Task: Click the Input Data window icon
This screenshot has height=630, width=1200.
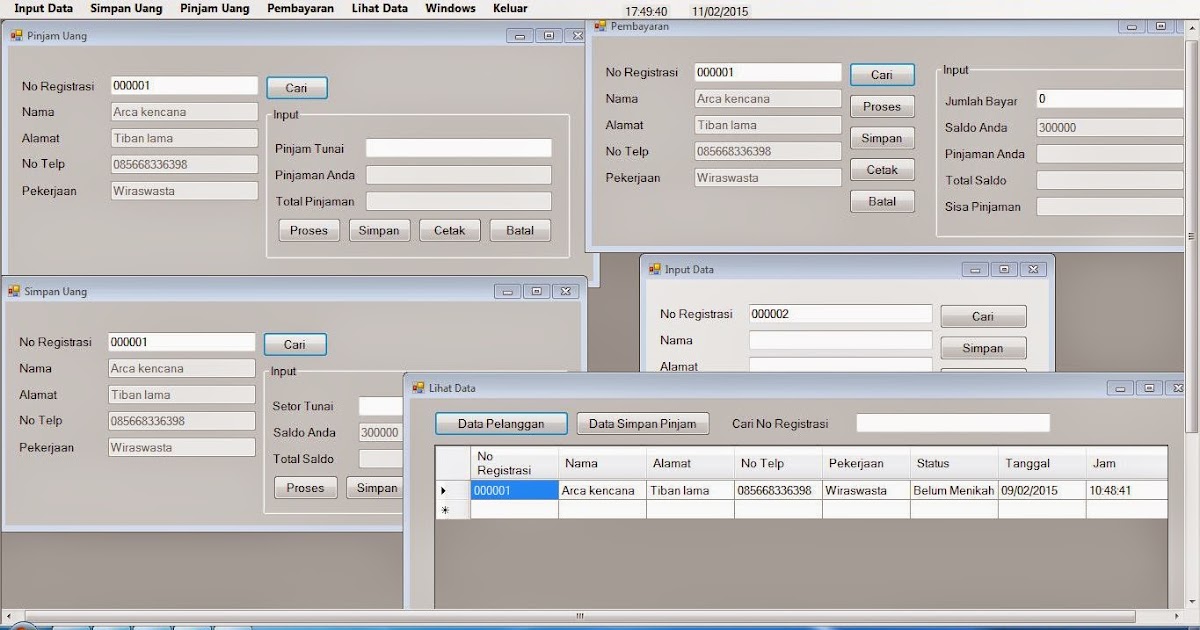Action: point(655,269)
